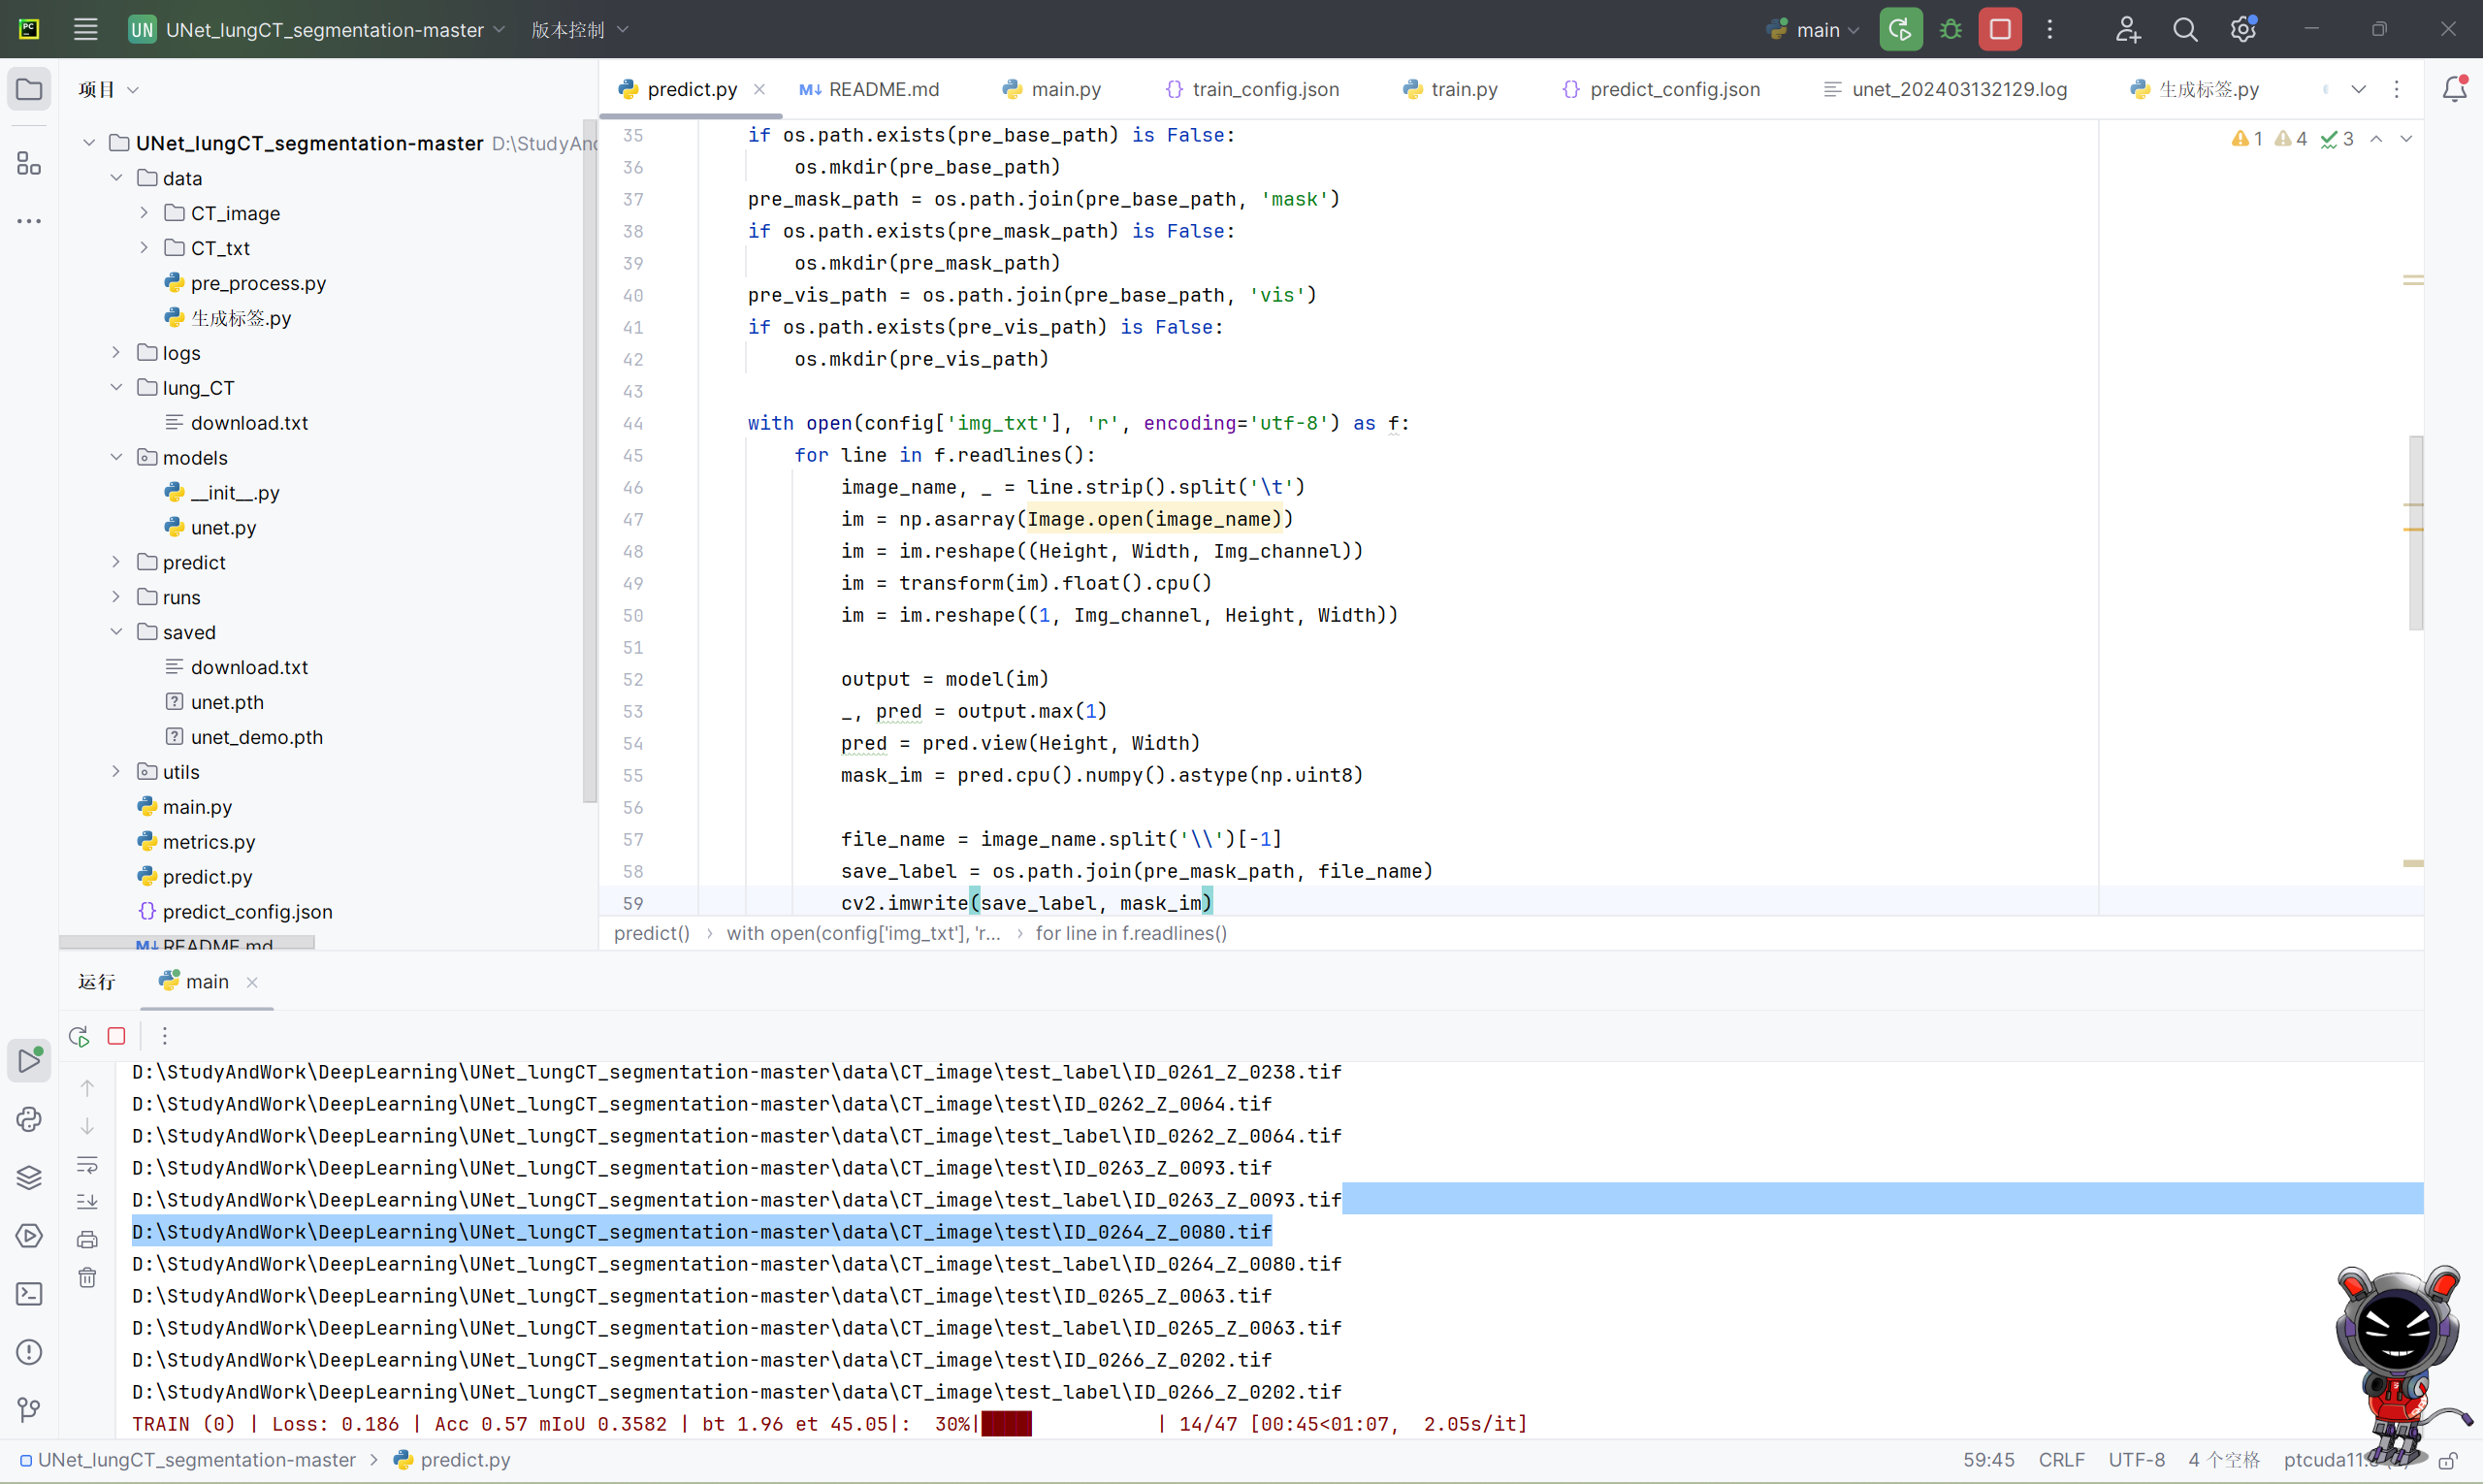Stop the running process with red square
The image size is (2483, 1484).
pyautogui.click(x=2000, y=29)
